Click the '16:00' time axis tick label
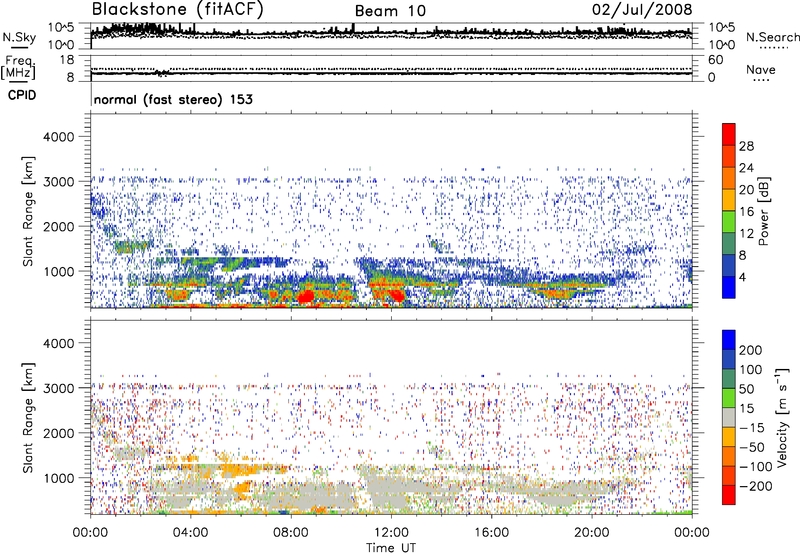 pos(491,533)
